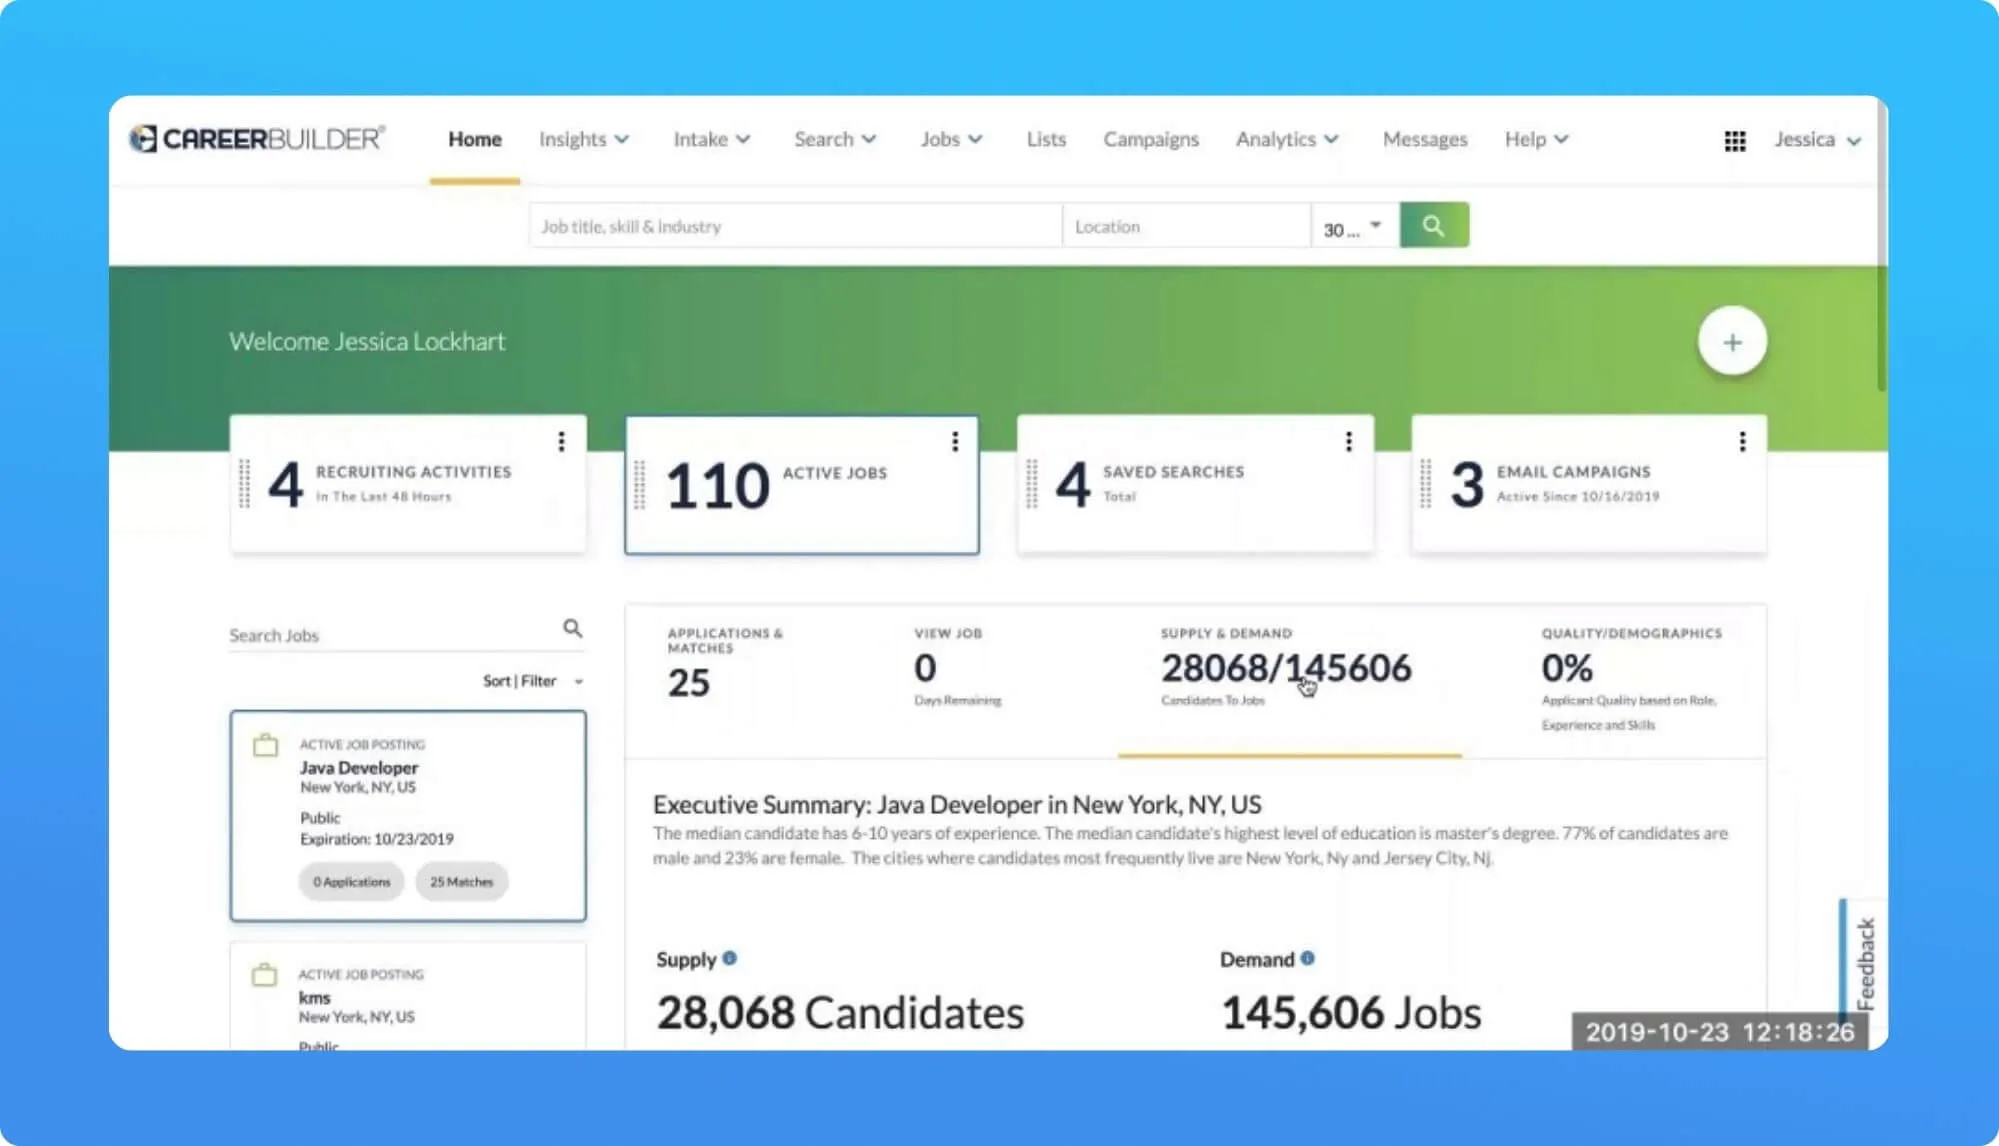Click the green search magnifier button
The height and width of the screenshot is (1146, 1999).
click(1434, 226)
